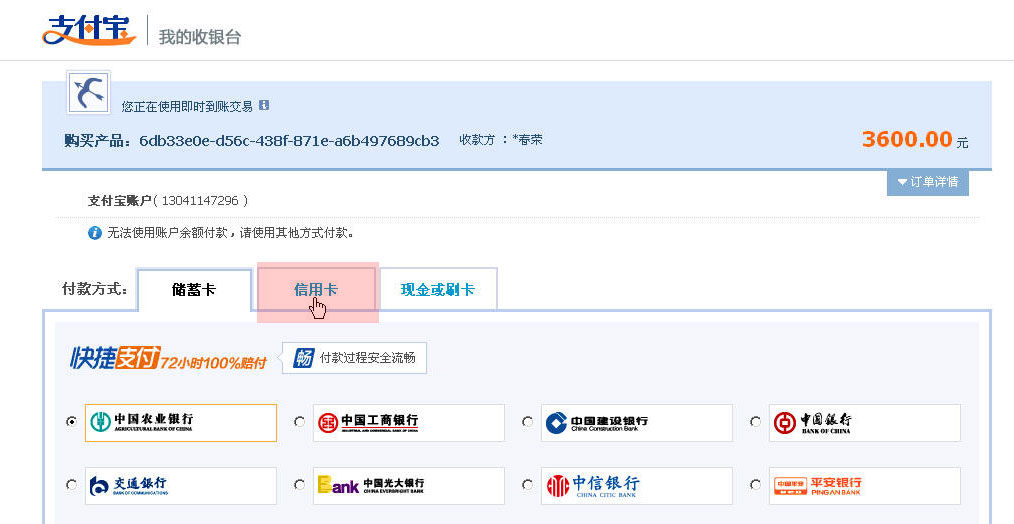Screen dimensions: 1014x524
Task: Switch to the 信用卡 tab
Action: click(x=316, y=289)
